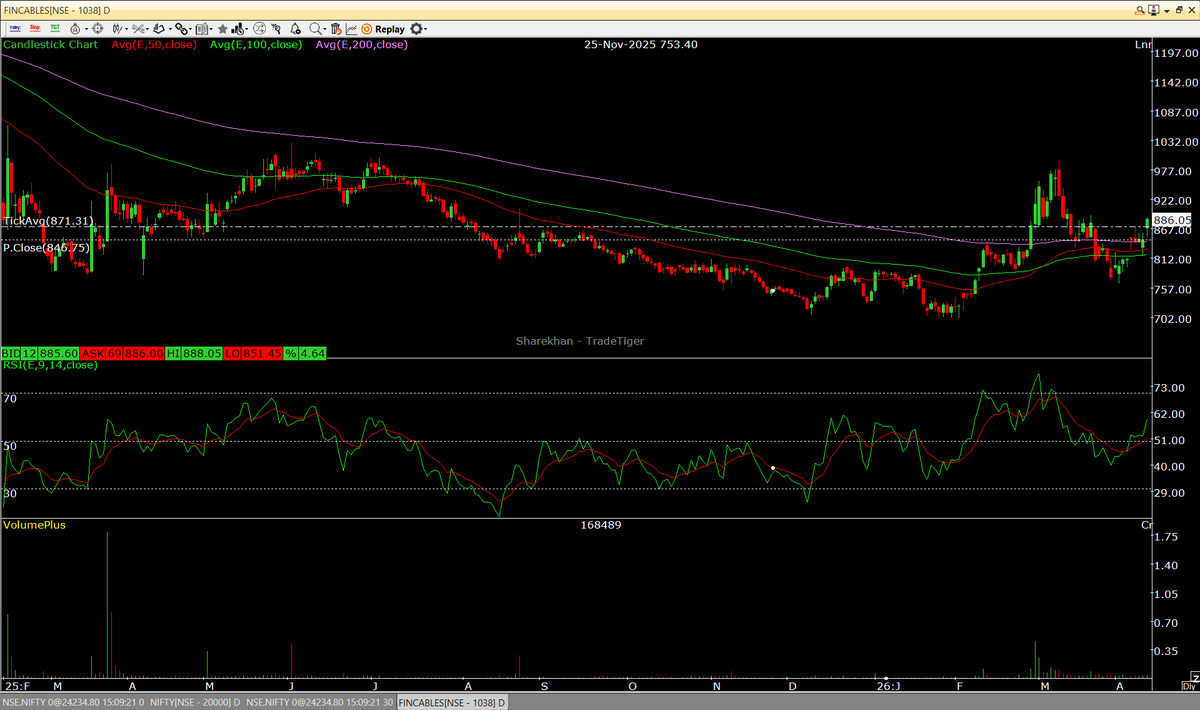Click the star favorites icon

click(222, 29)
